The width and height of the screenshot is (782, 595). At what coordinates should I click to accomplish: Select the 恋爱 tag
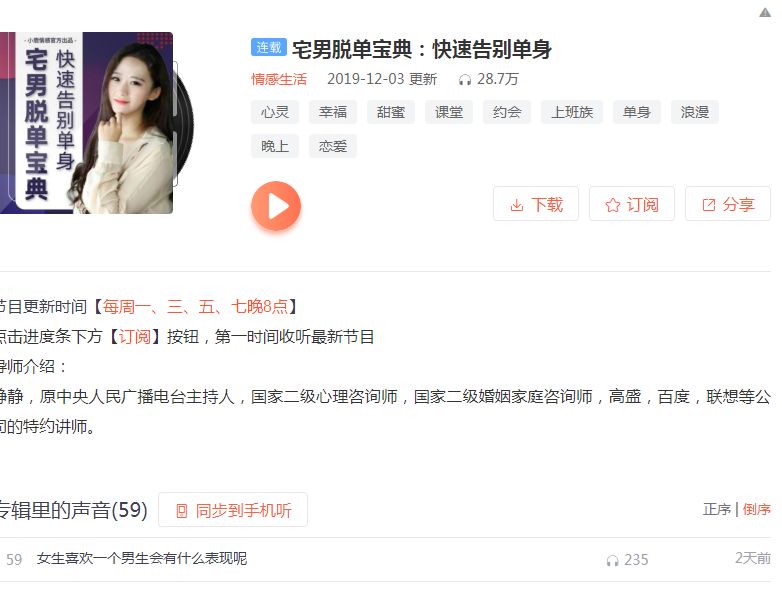click(333, 146)
